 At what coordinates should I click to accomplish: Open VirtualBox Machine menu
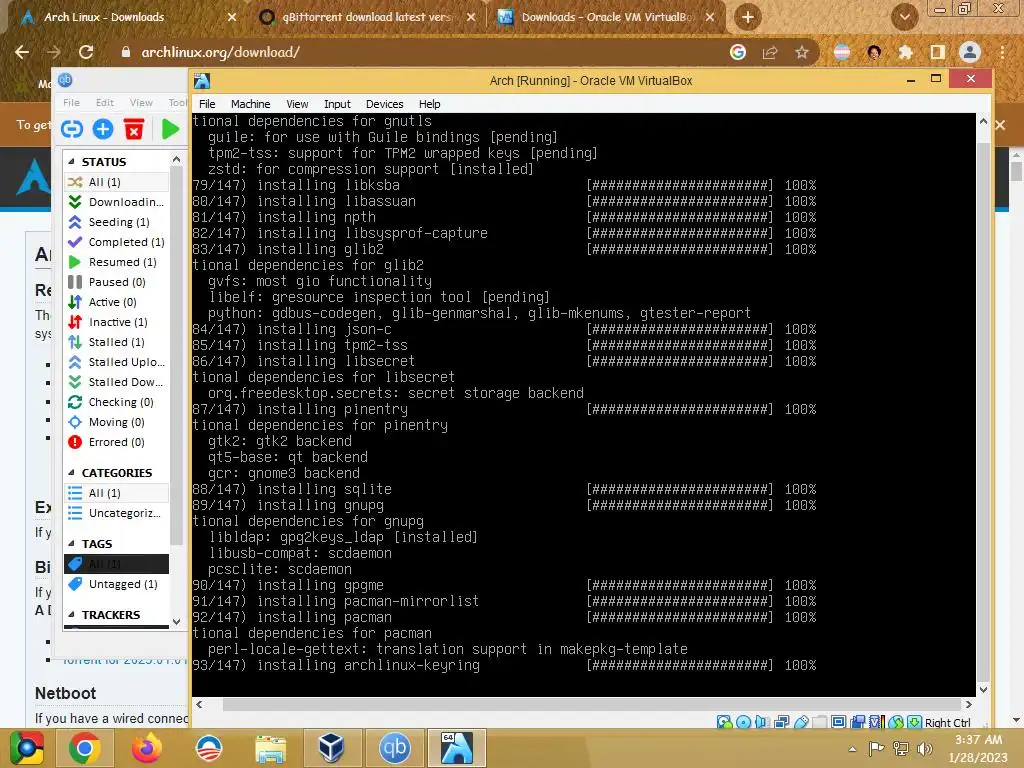click(250, 104)
